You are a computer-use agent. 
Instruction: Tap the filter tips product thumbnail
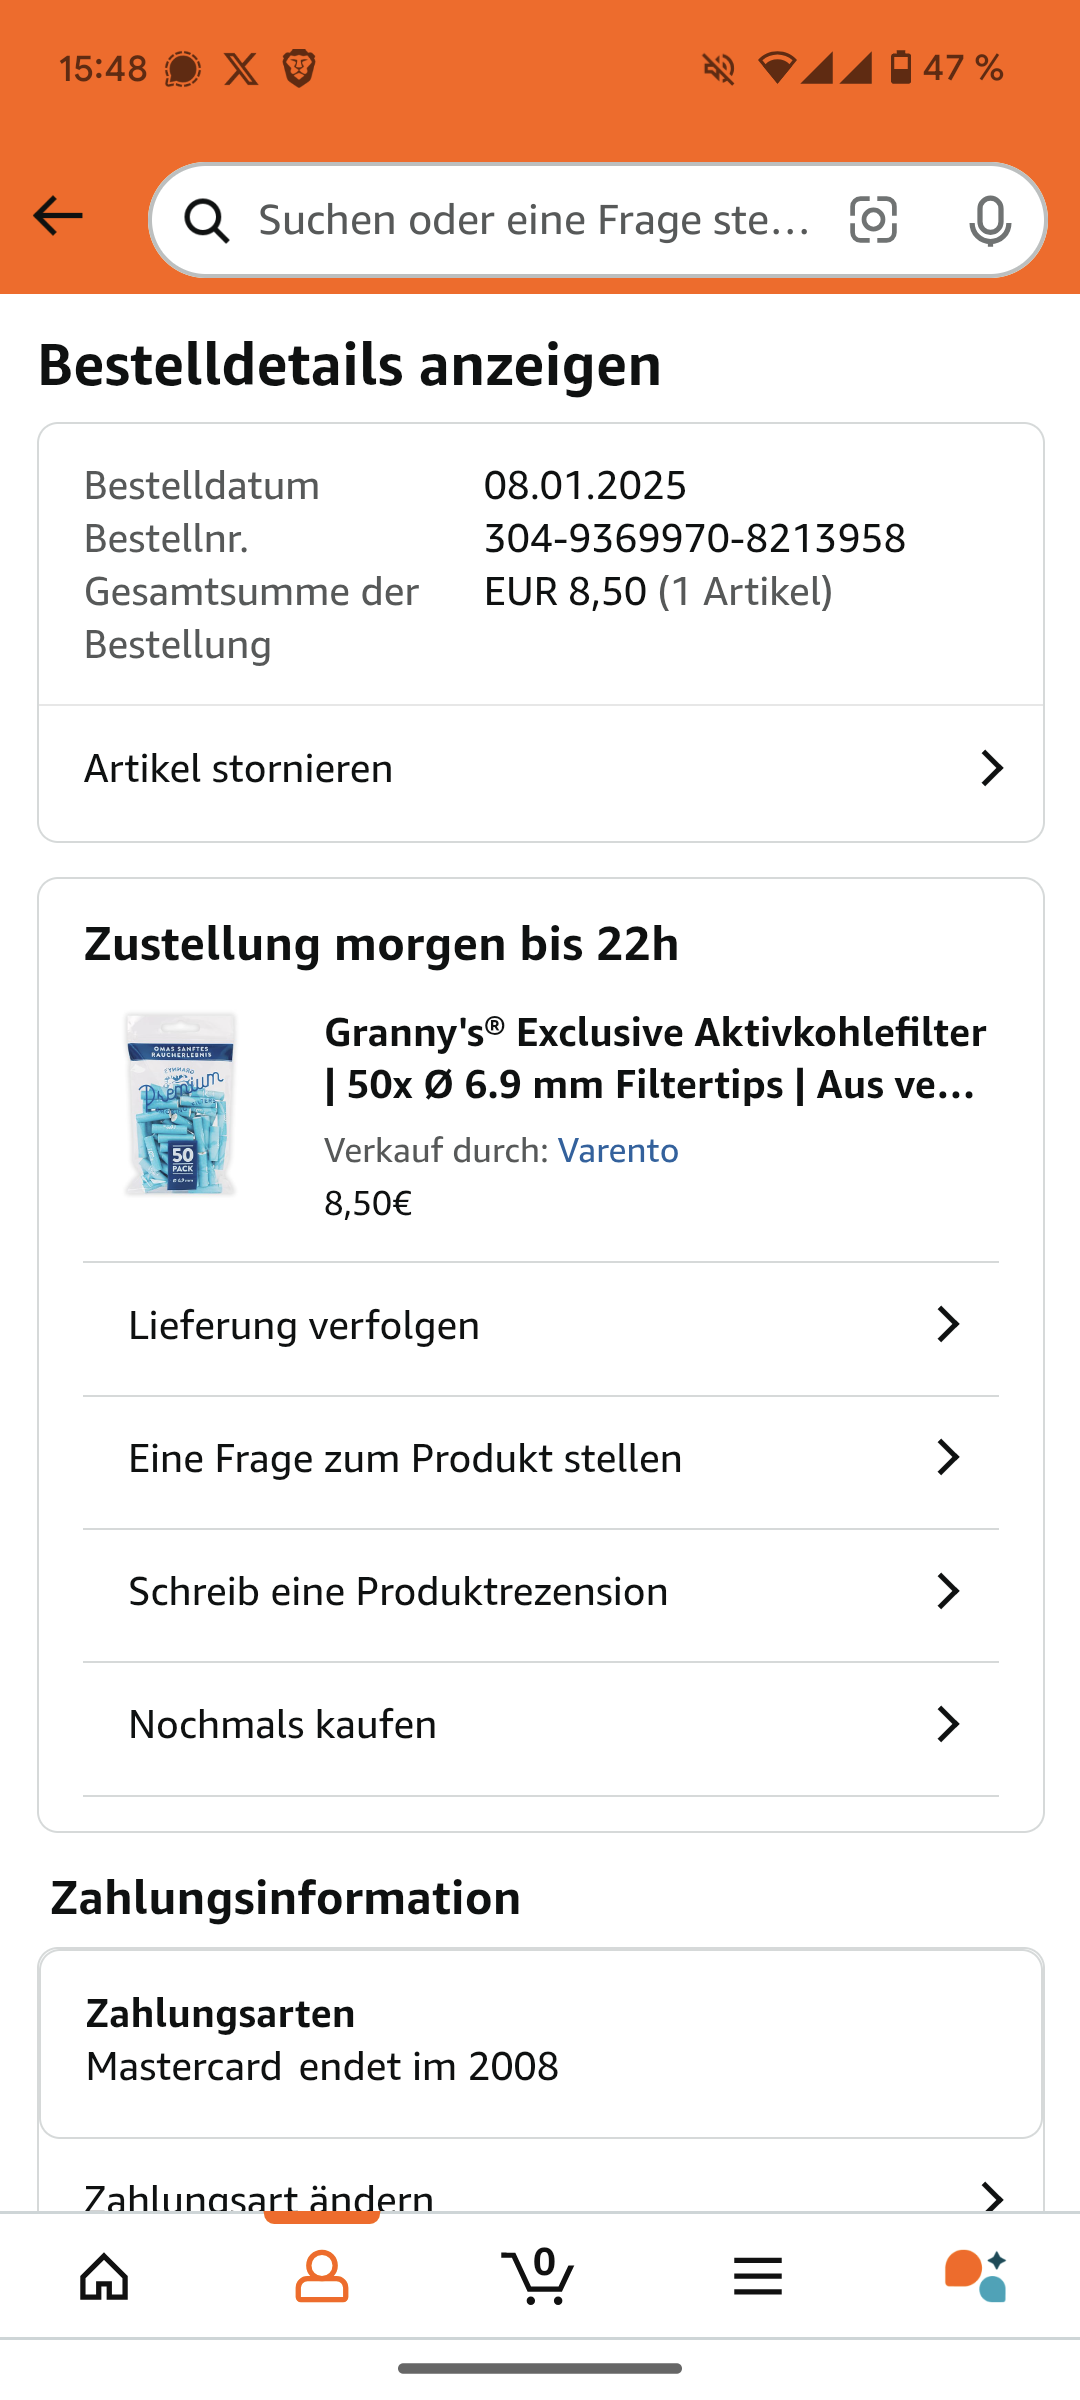coord(181,1104)
